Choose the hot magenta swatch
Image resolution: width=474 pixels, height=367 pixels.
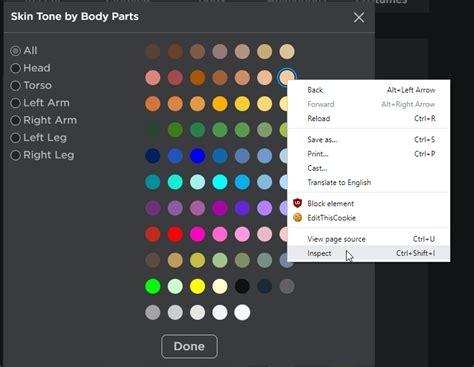click(197, 234)
